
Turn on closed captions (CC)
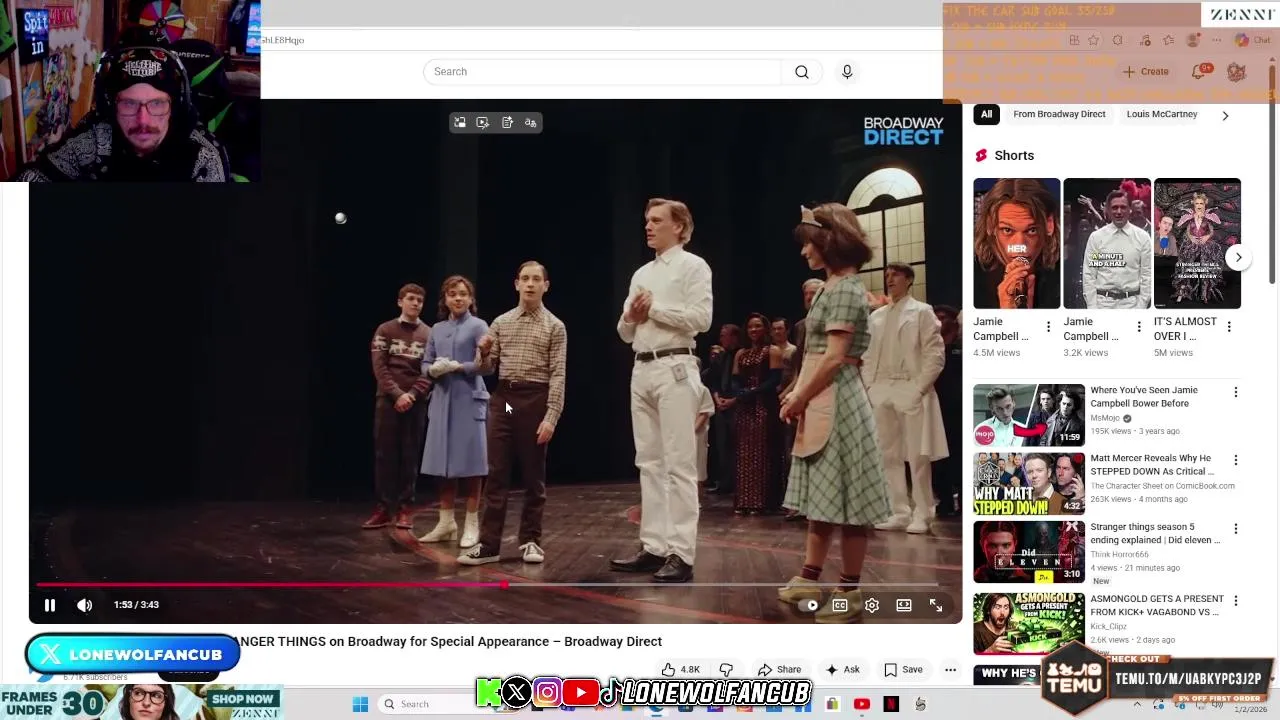[840, 605]
